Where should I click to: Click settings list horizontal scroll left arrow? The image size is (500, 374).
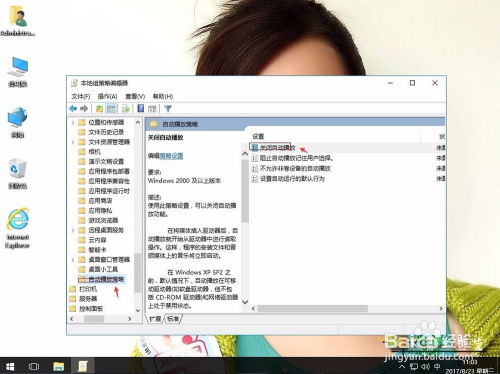pos(253,309)
